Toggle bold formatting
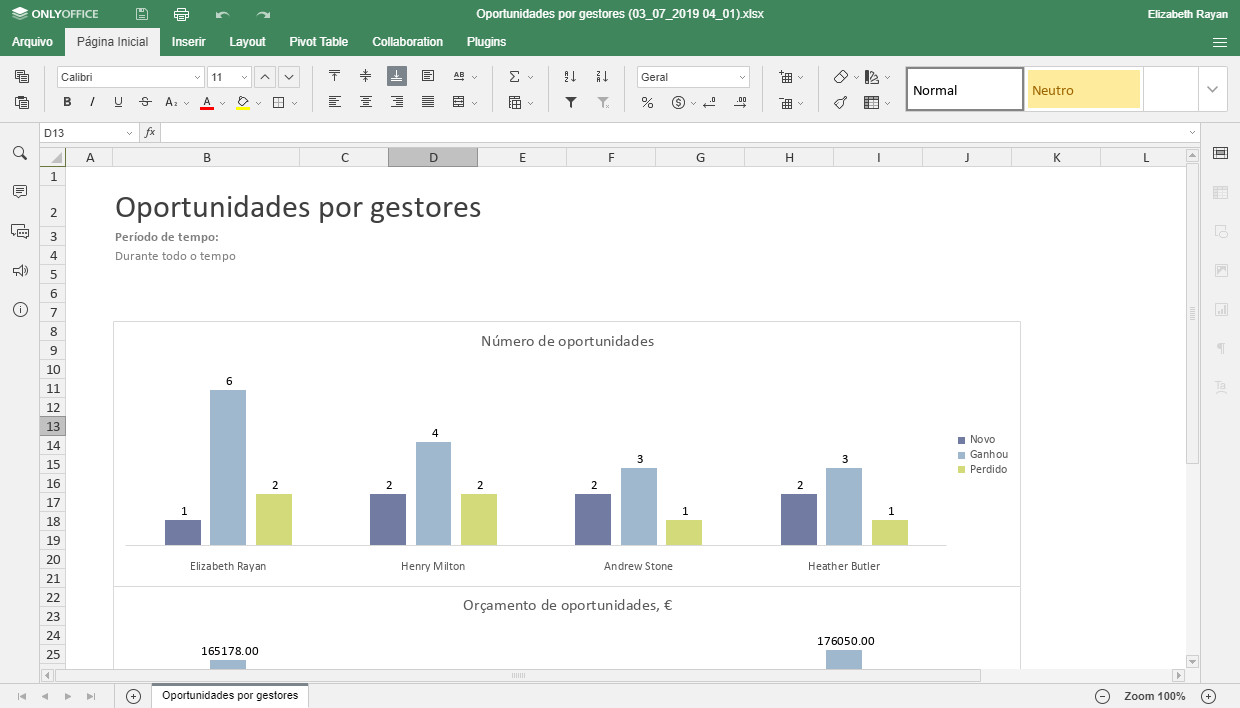1240x708 pixels. click(67, 102)
